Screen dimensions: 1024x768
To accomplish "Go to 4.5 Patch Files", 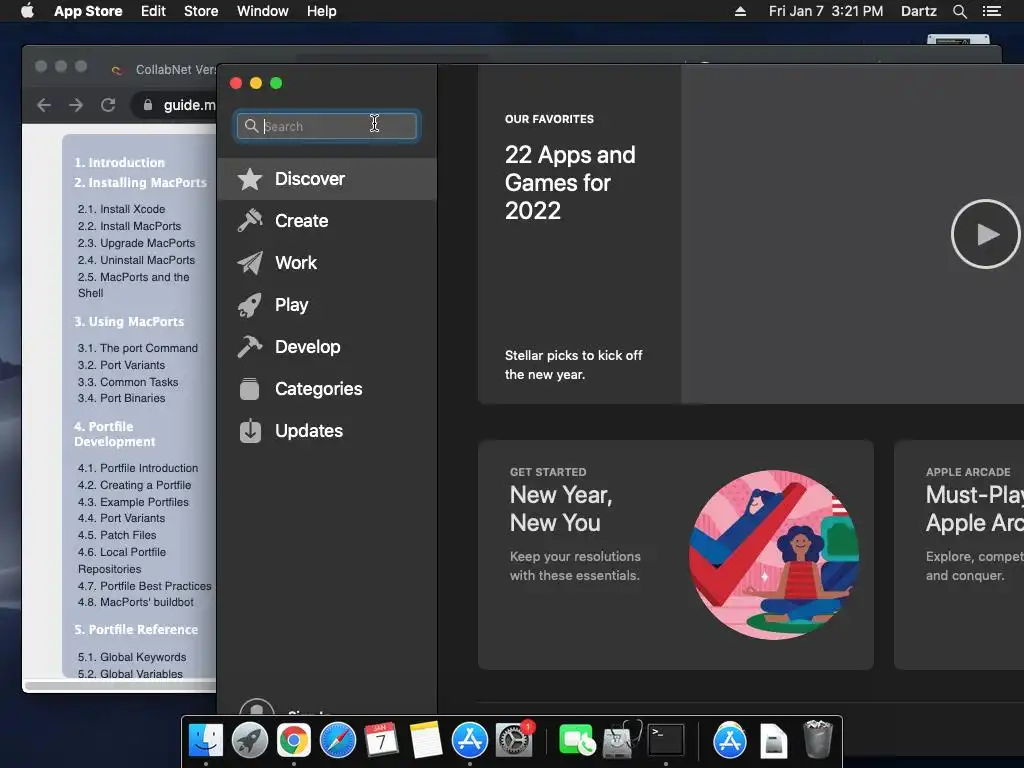I will (x=117, y=536).
